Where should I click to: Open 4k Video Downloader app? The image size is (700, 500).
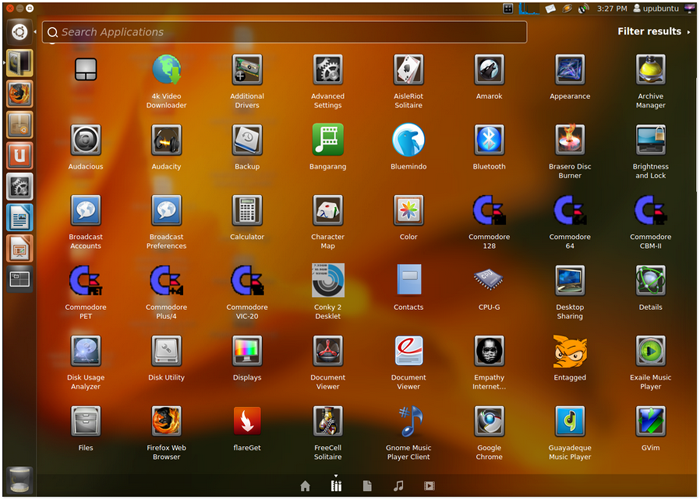(x=167, y=70)
